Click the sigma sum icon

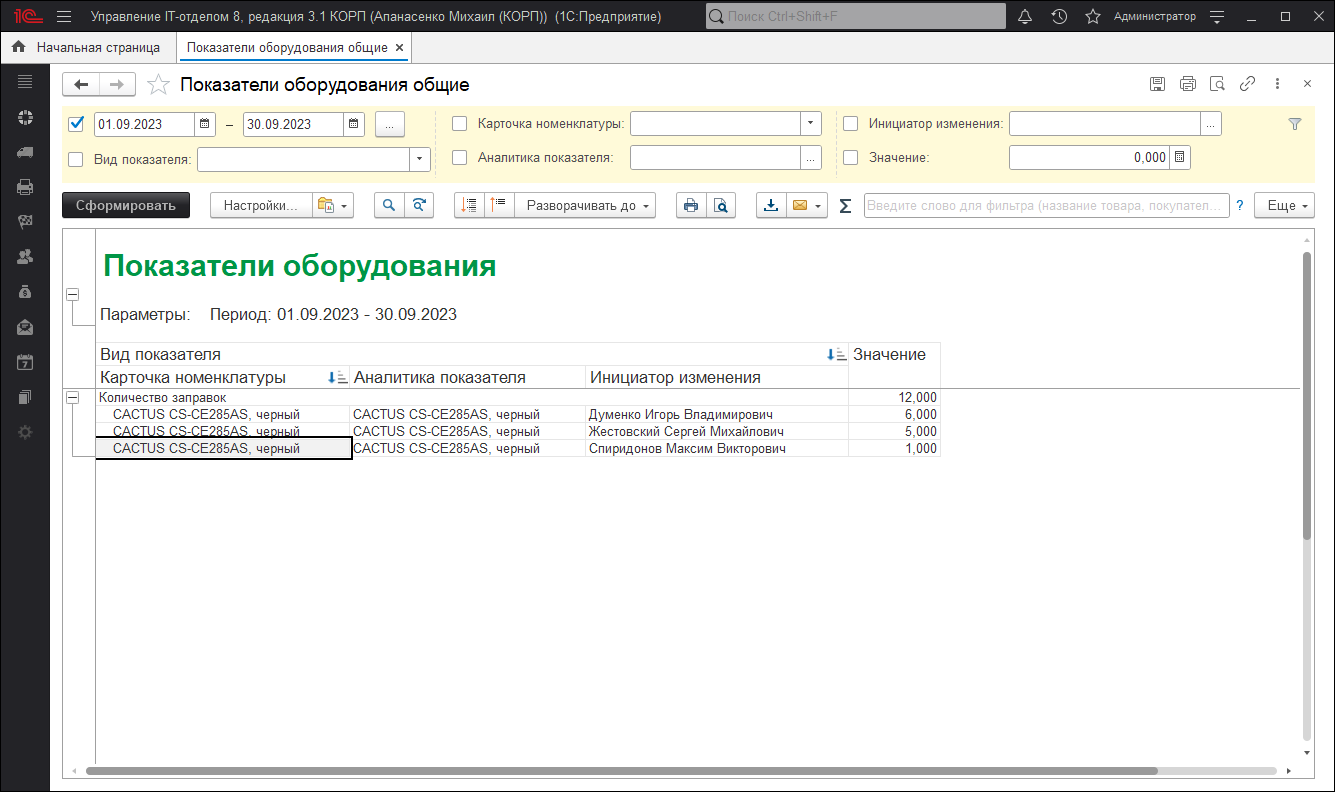(845, 206)
